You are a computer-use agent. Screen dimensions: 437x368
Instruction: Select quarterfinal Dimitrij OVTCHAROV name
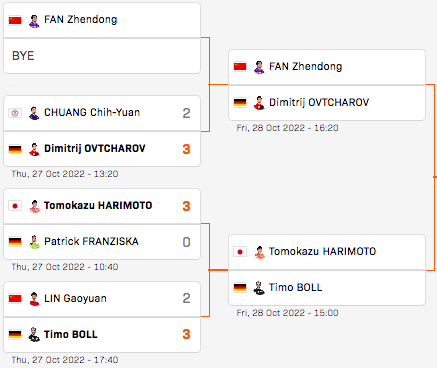(319, 102)
